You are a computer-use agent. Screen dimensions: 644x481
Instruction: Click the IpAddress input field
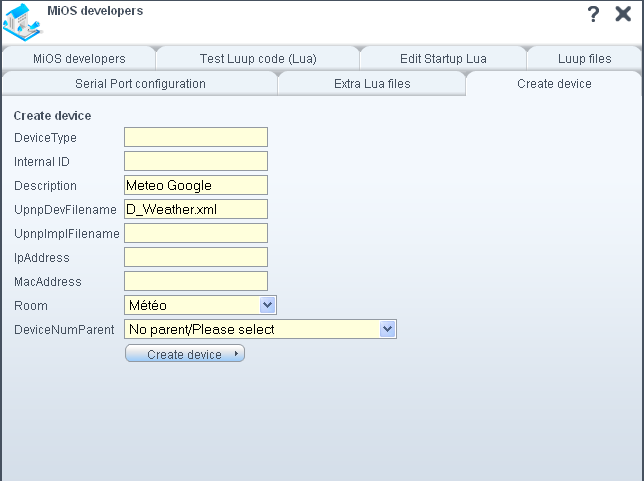196,257
